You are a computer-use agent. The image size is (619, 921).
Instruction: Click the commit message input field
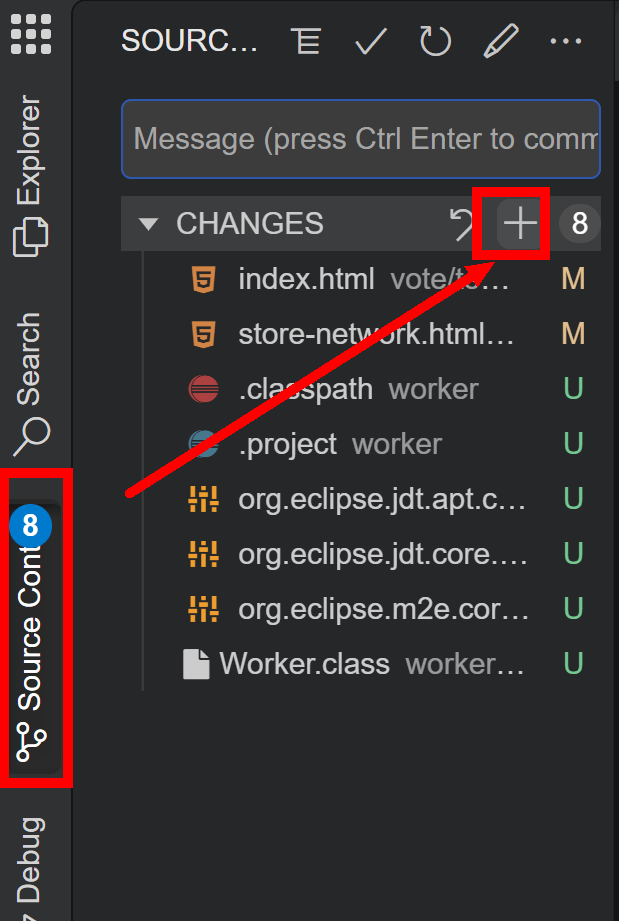click(x=360, y=138)
